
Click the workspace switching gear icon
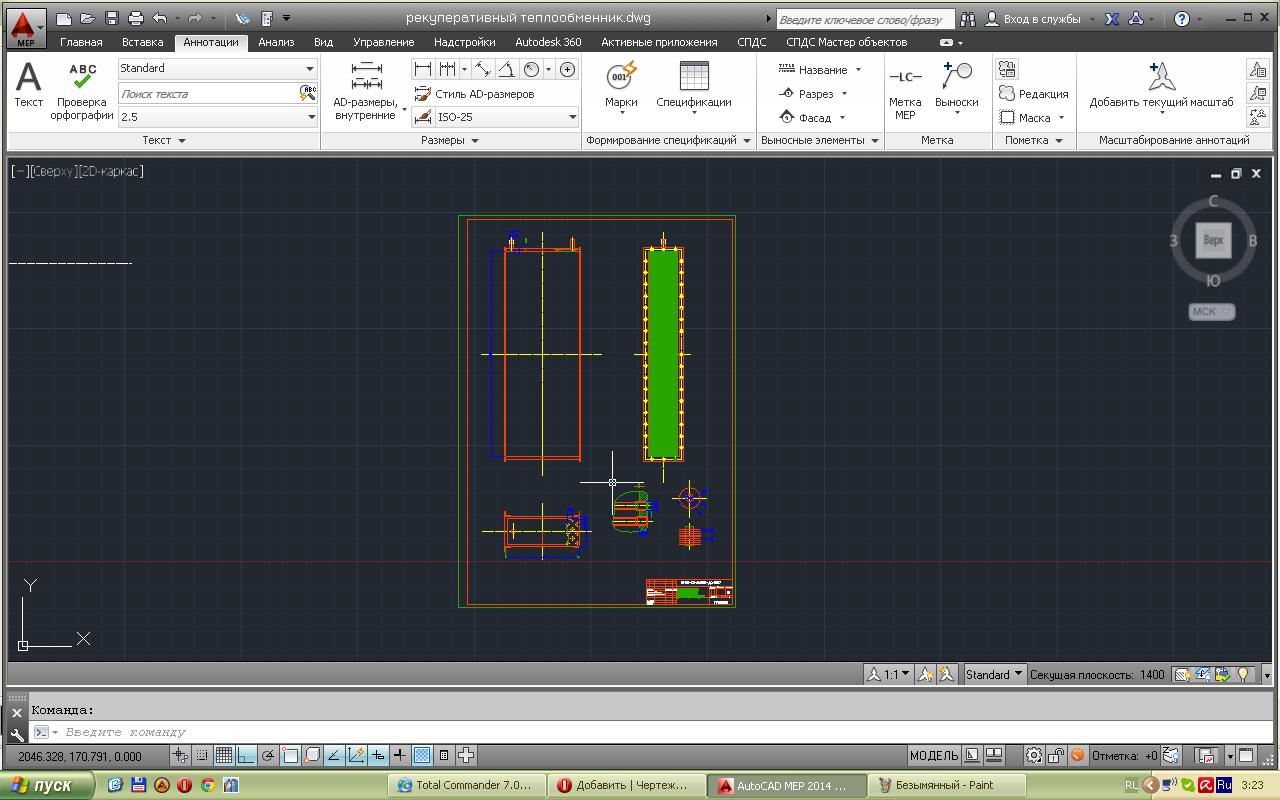(1034, 755)
